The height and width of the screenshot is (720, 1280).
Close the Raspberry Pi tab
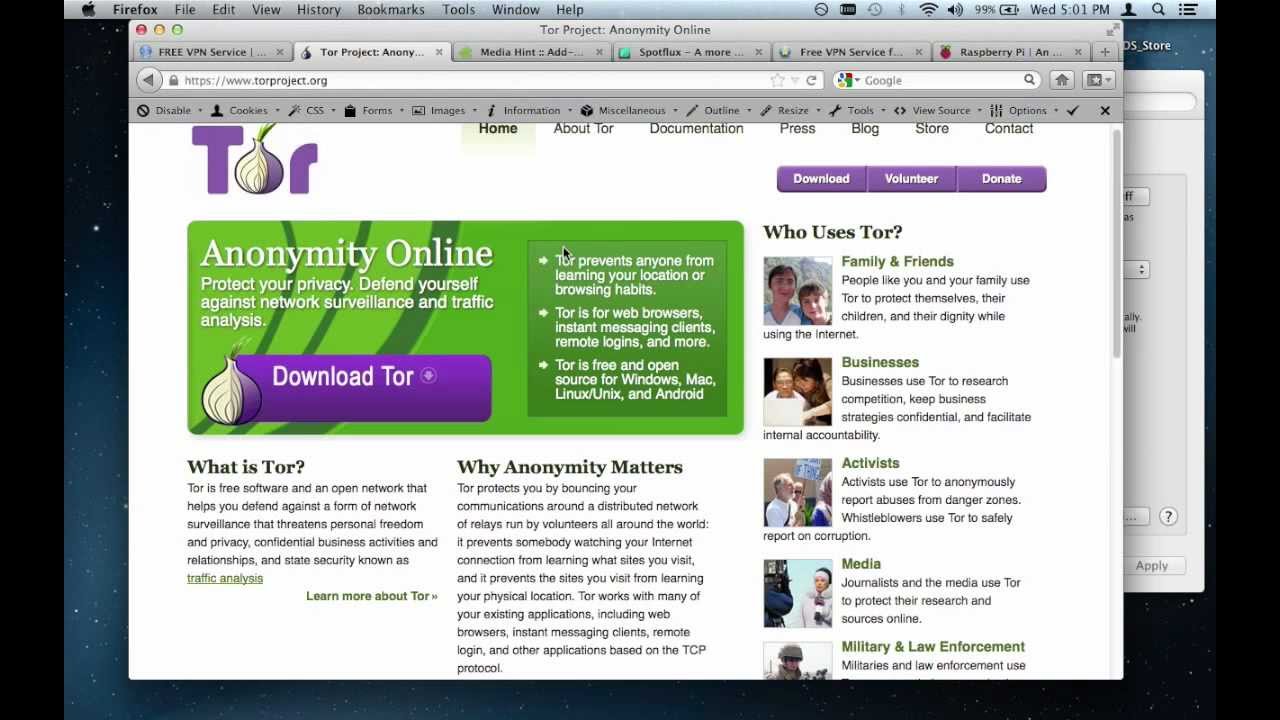1079,52
